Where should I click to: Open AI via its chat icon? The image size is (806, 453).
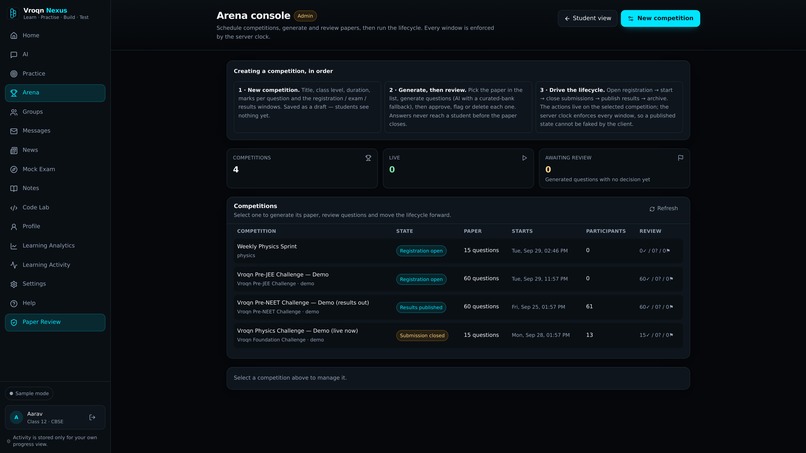(x=14, y=55)
